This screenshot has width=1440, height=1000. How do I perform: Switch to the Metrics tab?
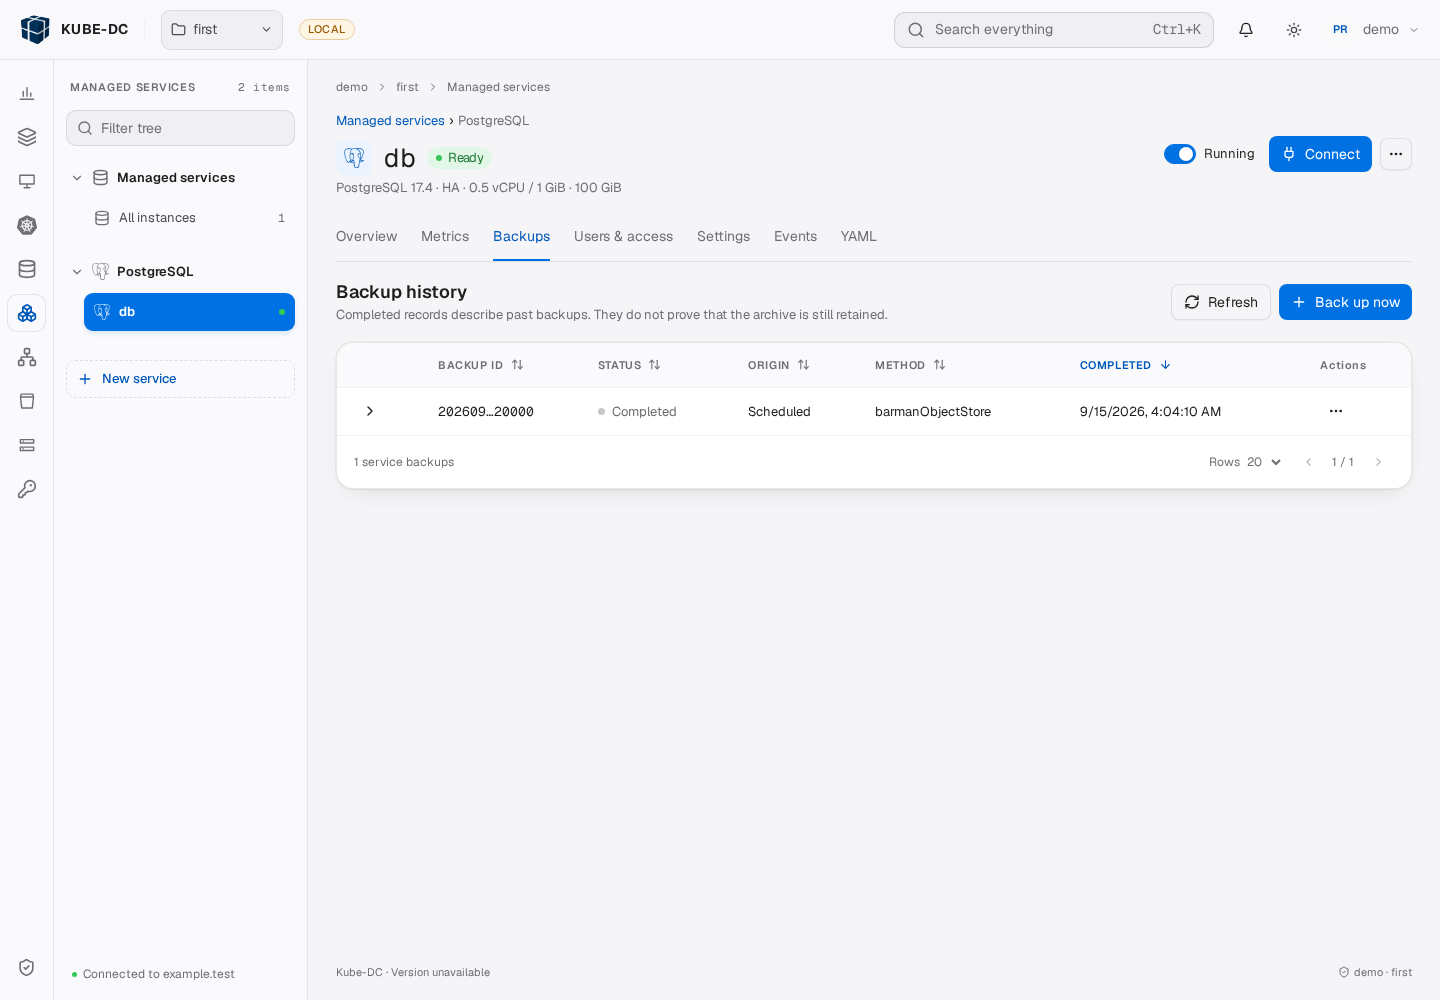point(445,237)
